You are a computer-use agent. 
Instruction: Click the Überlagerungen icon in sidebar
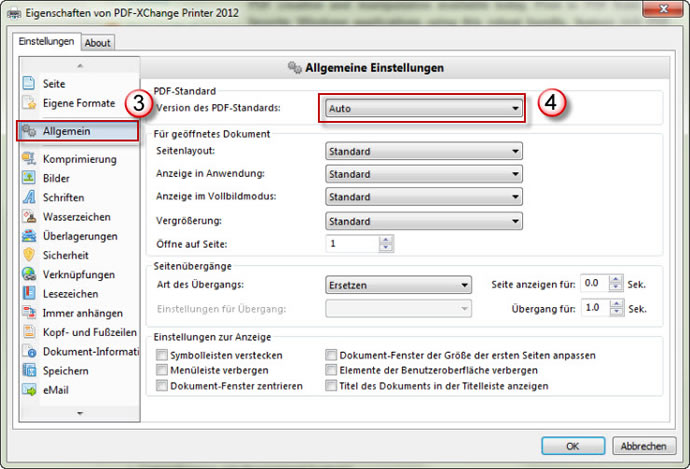click(29, 236)
